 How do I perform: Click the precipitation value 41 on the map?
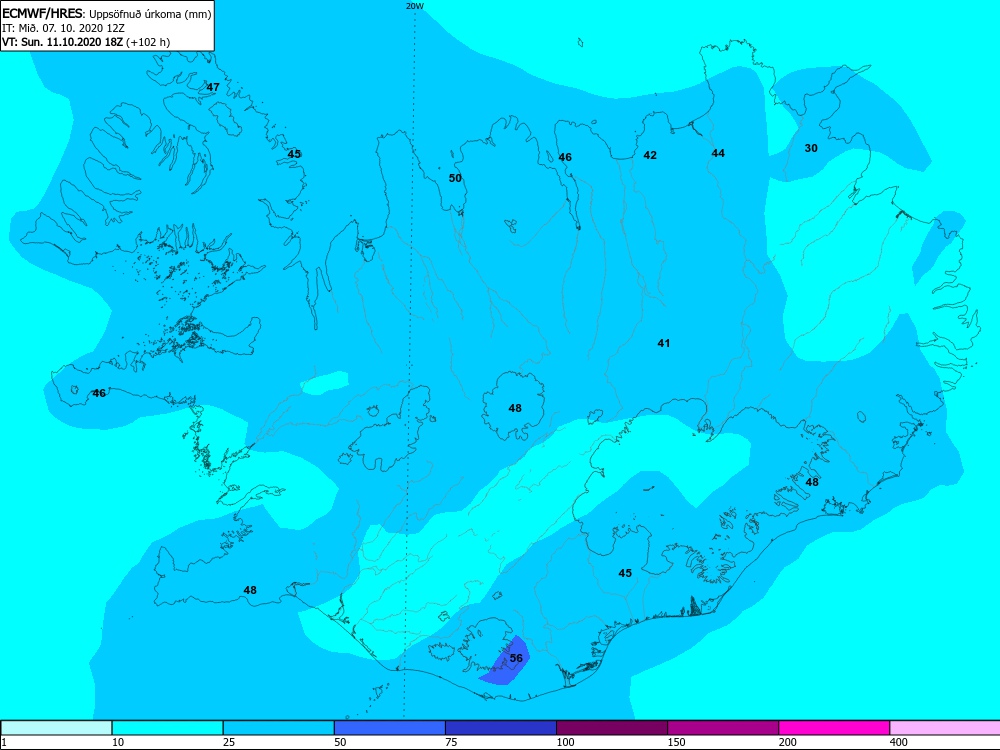664,343
